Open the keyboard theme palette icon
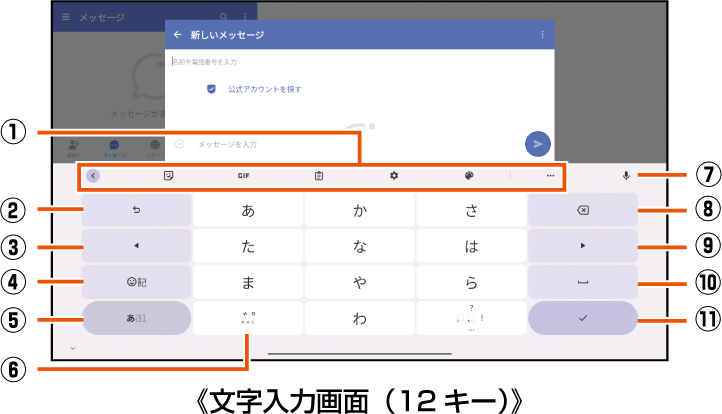722x414 pixels. pos(469,175)
